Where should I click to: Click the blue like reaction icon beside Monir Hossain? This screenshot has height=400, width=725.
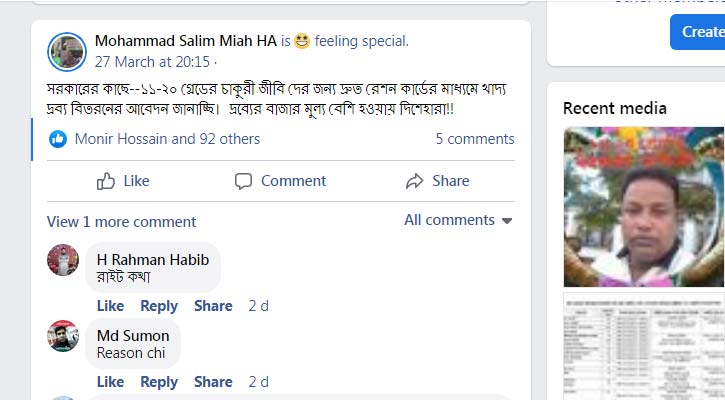[x=59, y=139]
